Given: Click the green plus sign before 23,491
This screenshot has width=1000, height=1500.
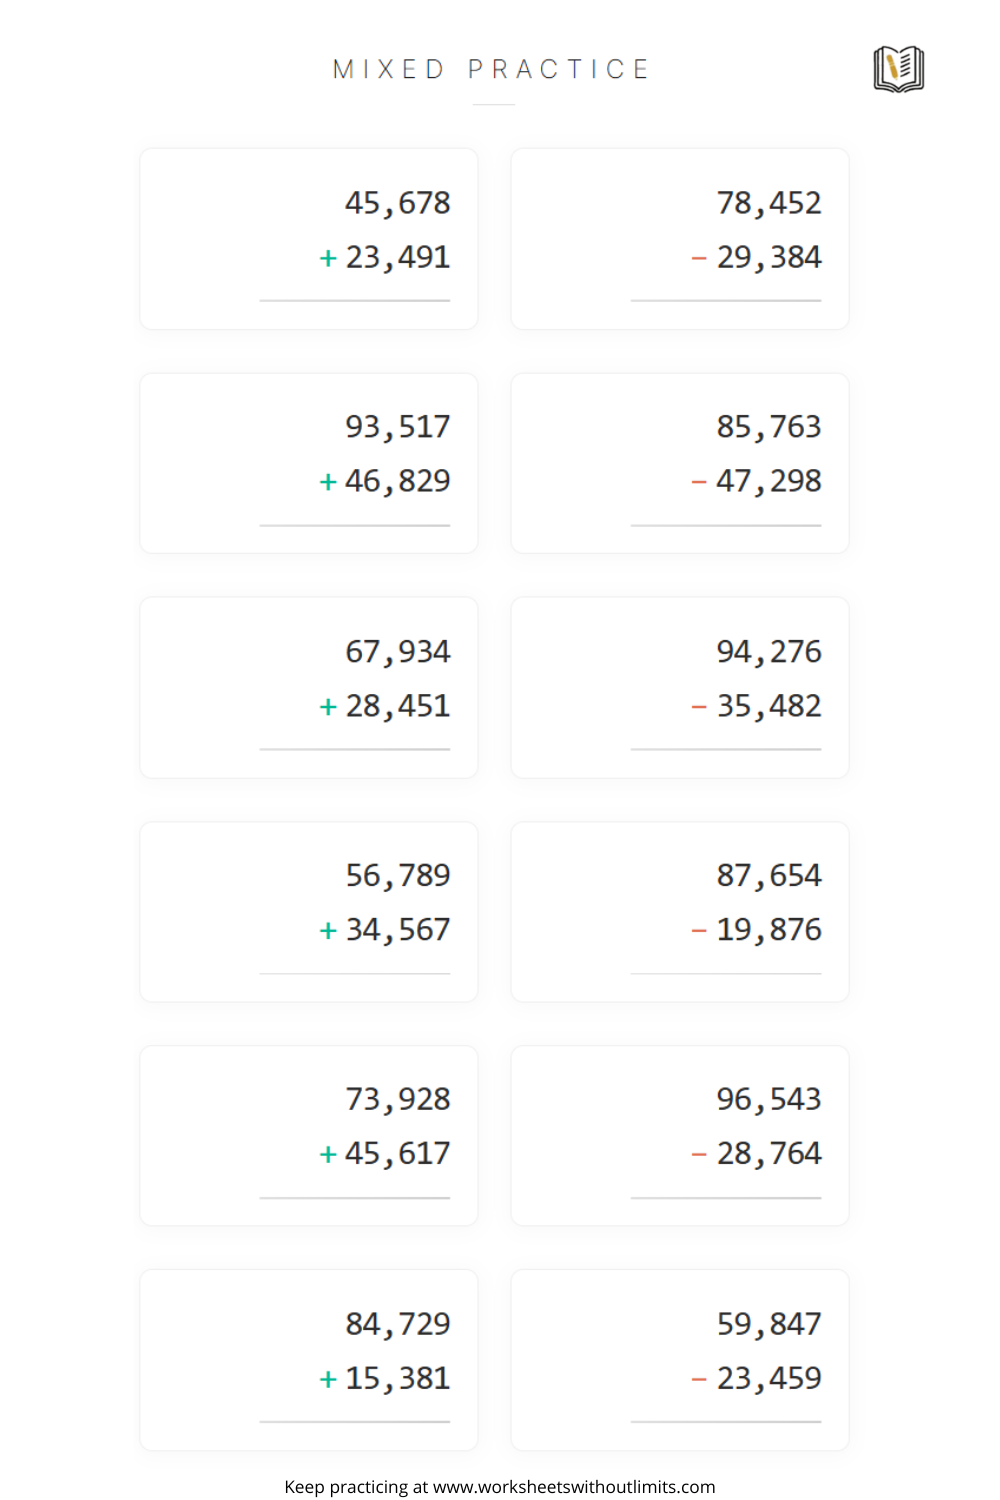Looking at the screenshot, I should click(x=328, y=258).
